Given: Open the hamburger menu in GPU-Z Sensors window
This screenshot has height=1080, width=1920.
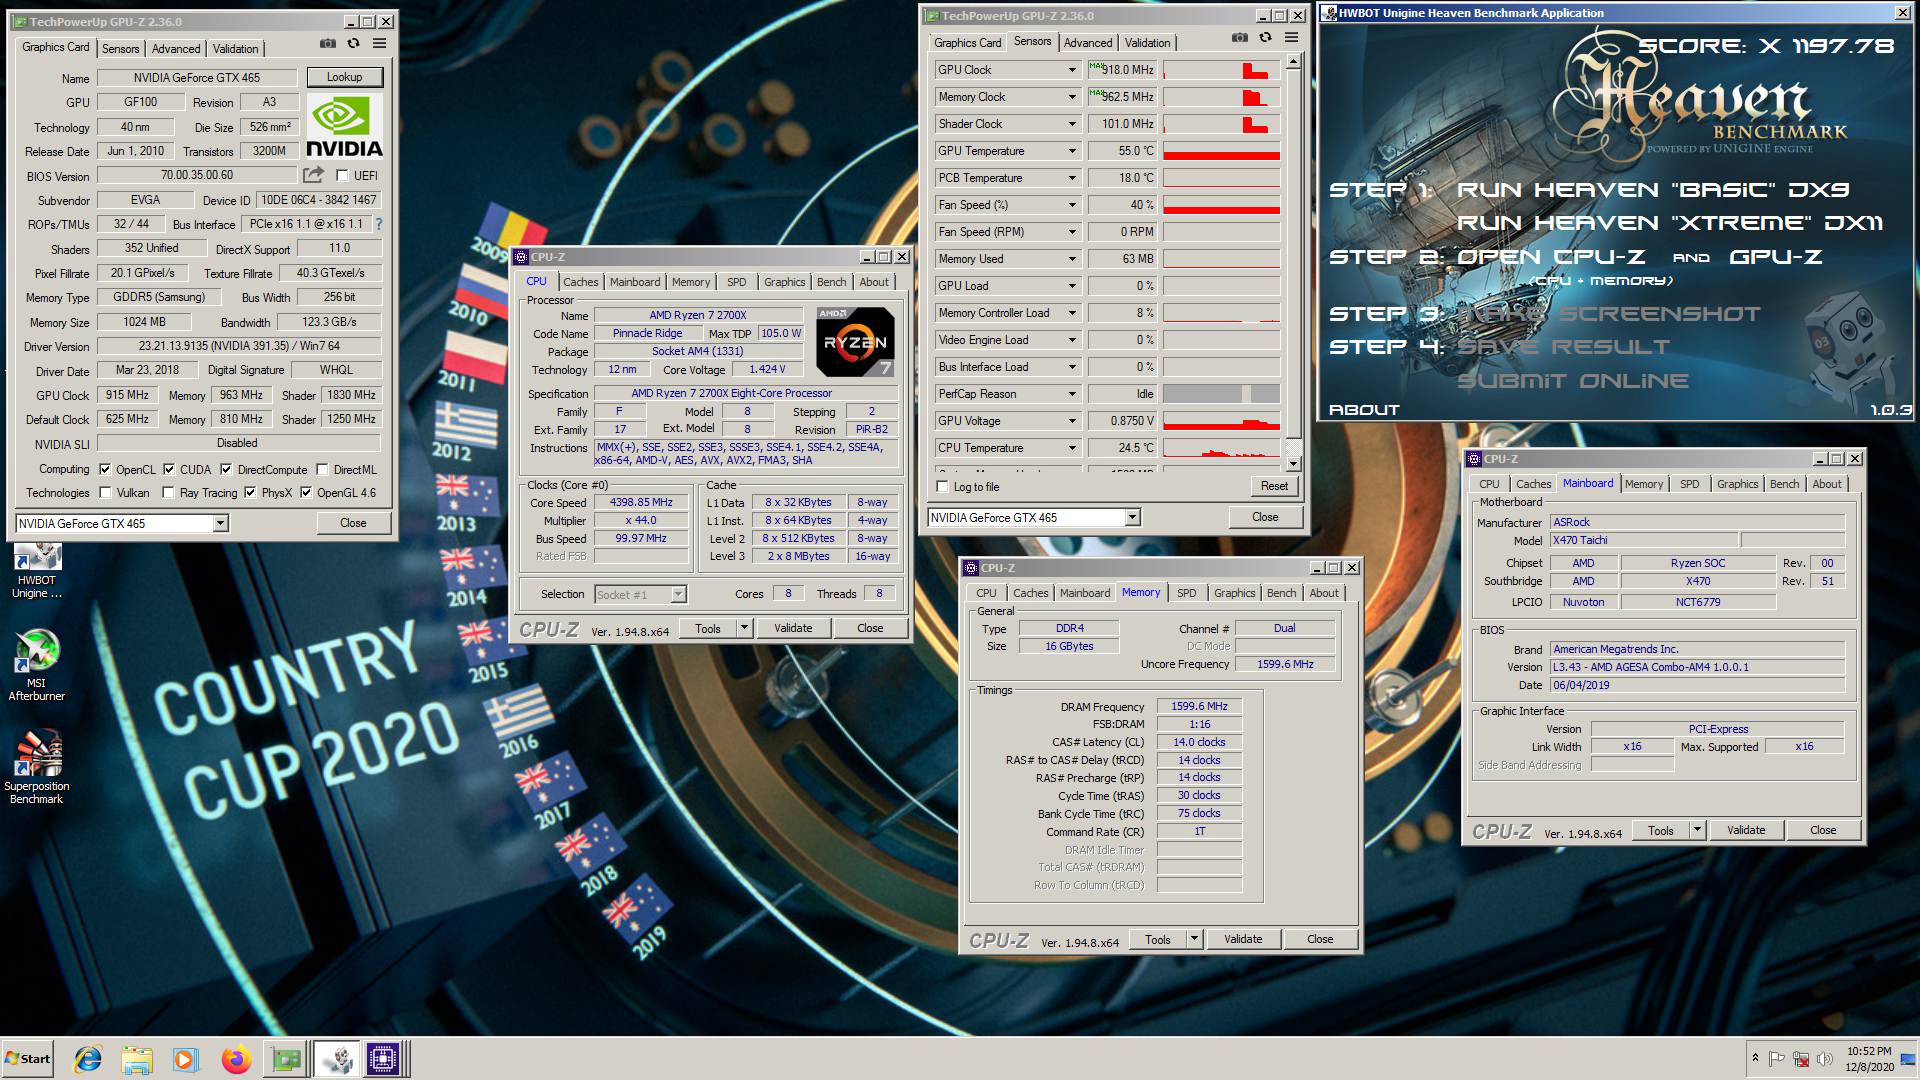Looking at the screenshot, I should (x=1291, y=37).
